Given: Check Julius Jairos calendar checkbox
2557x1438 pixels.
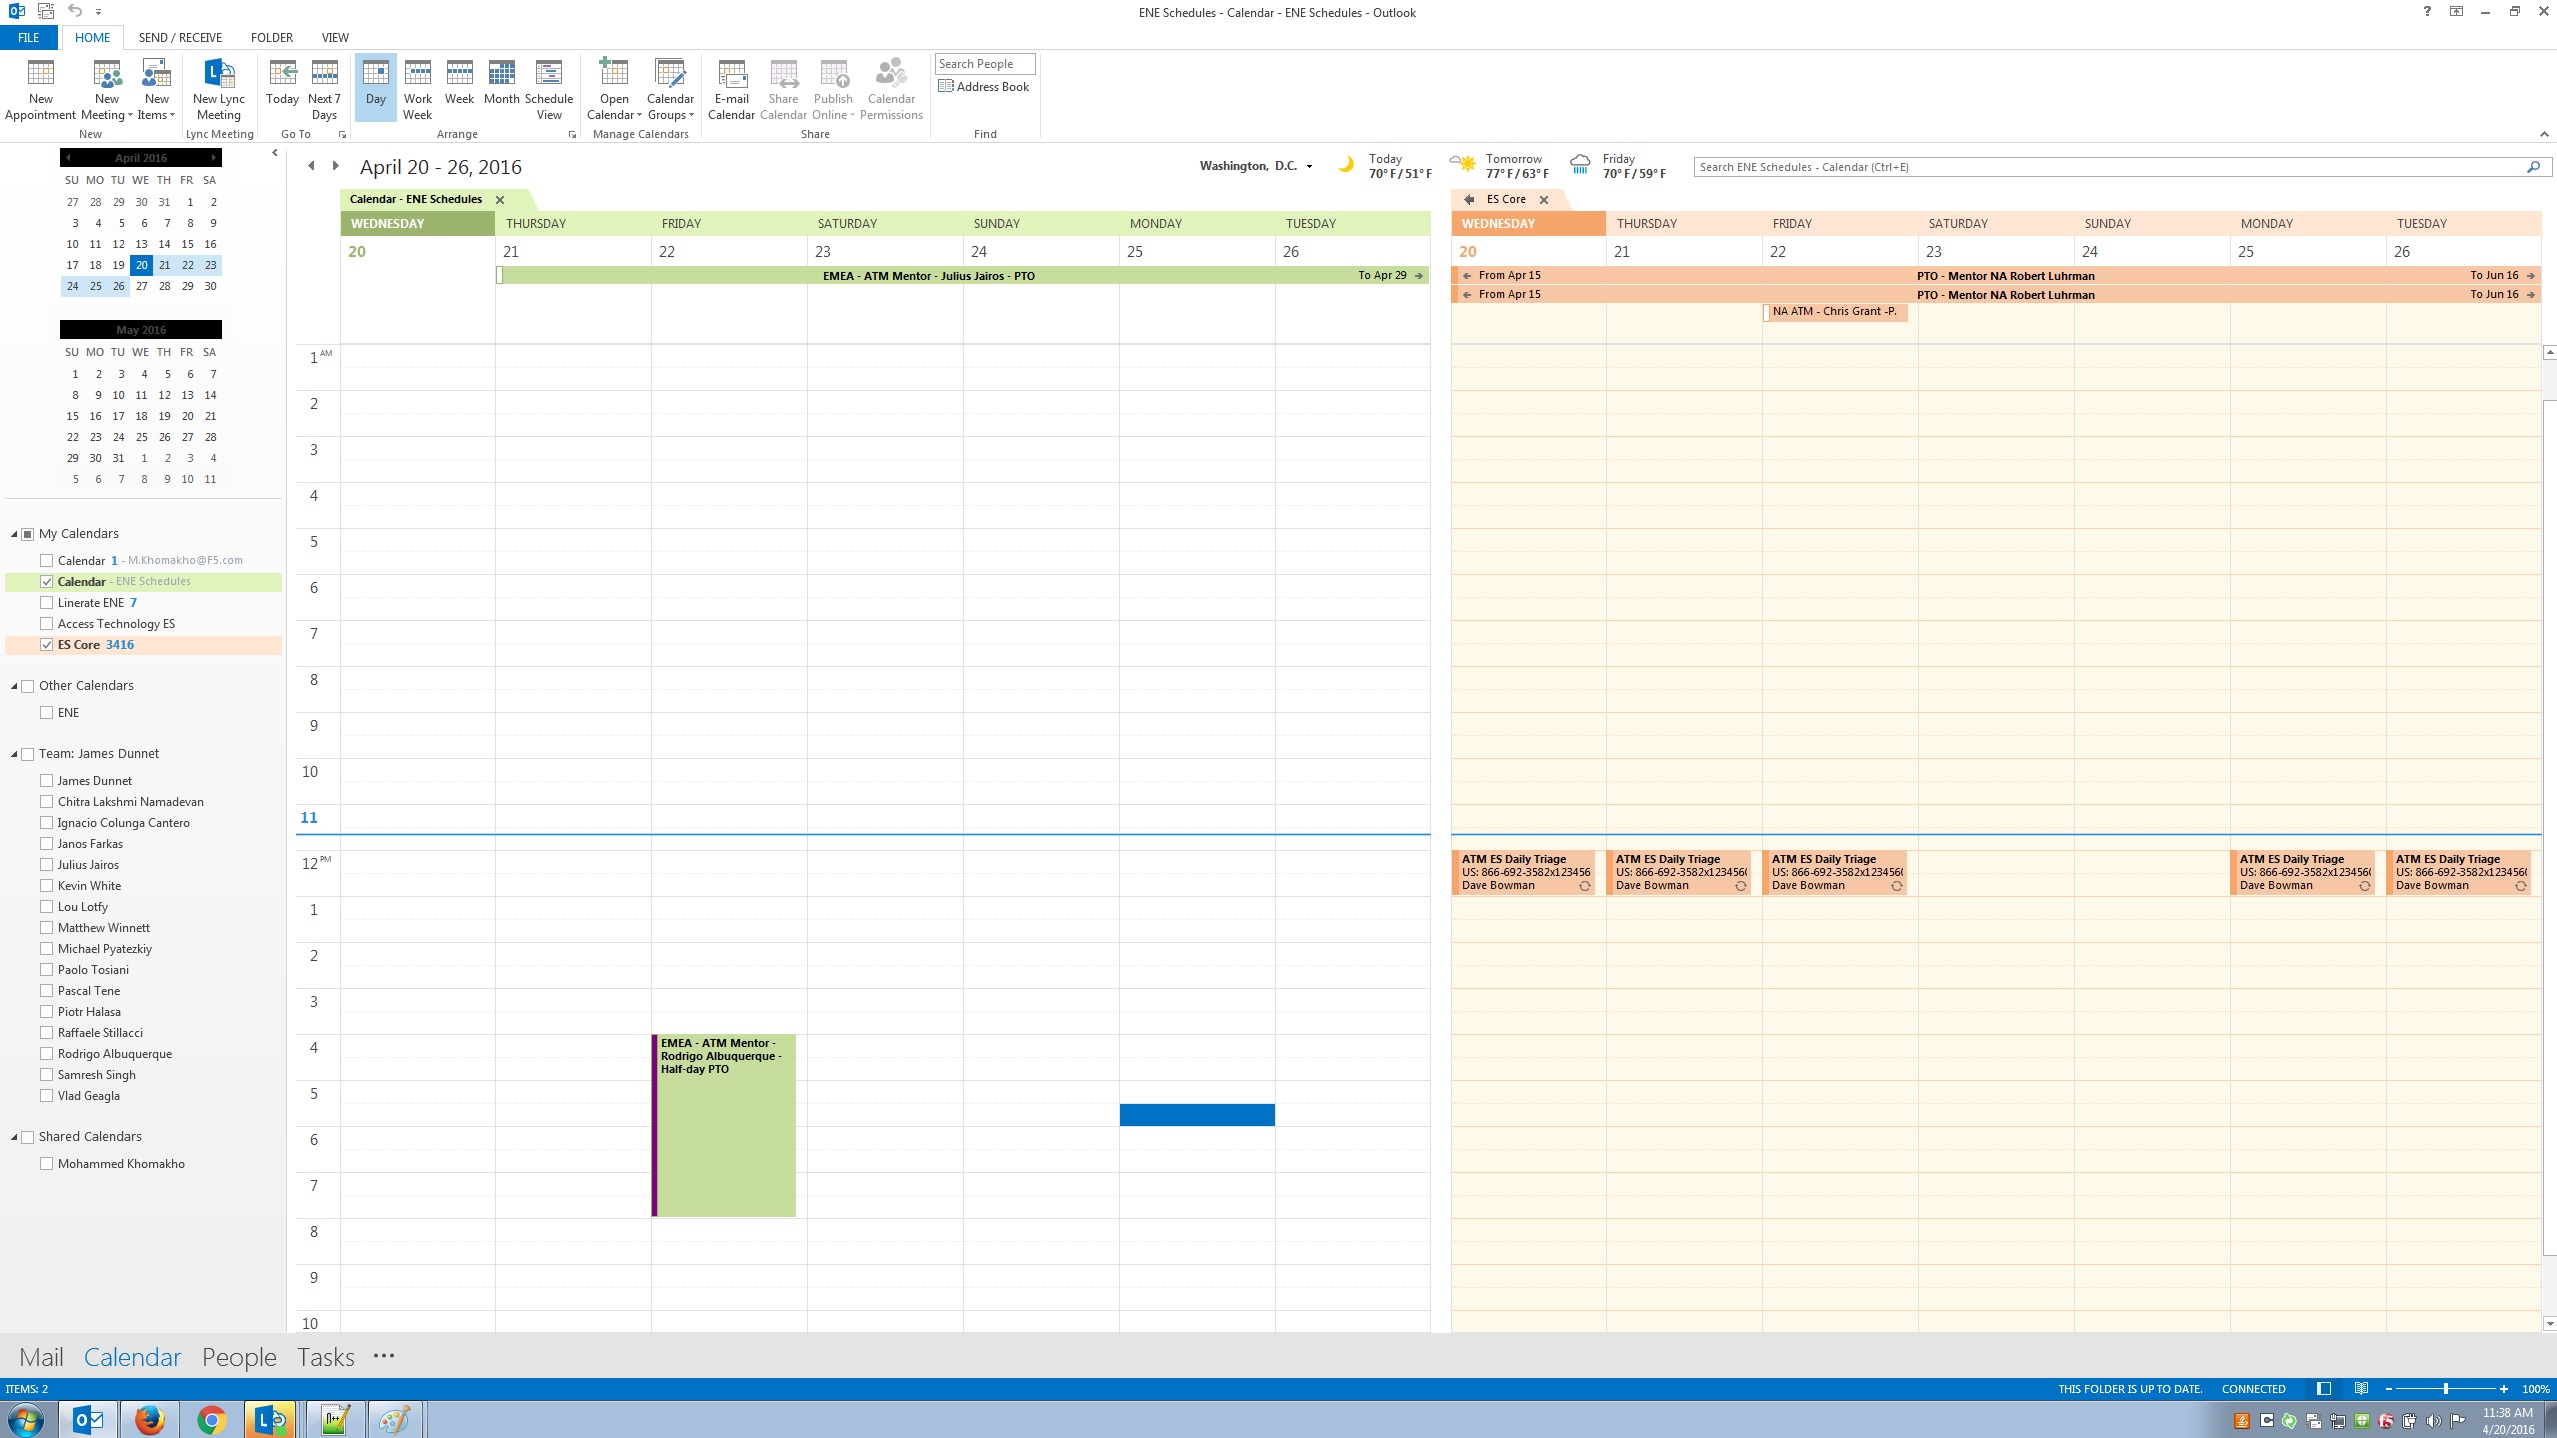Looking at the screenshot, I should coord(46,864).
